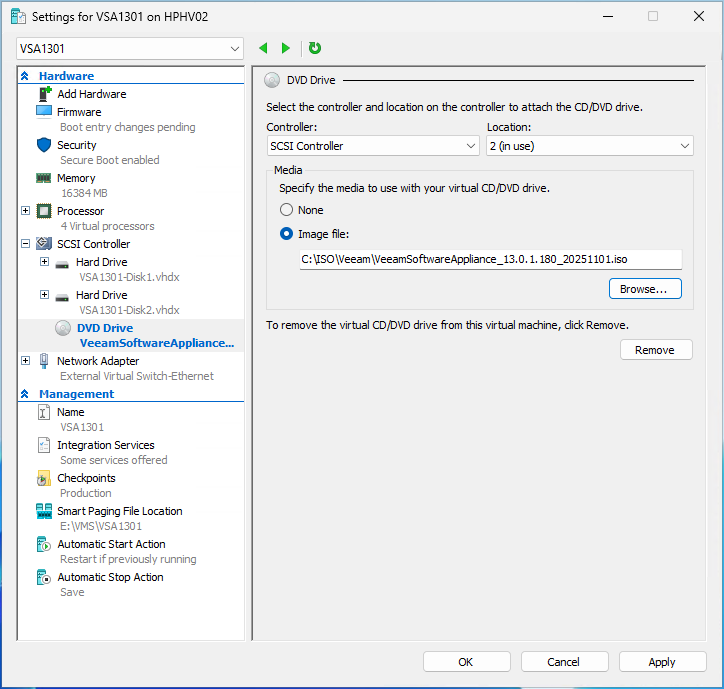Screen dimensions: 724x689
Task: Open the VSA1301 virtual machine selector
Action: 130,48
